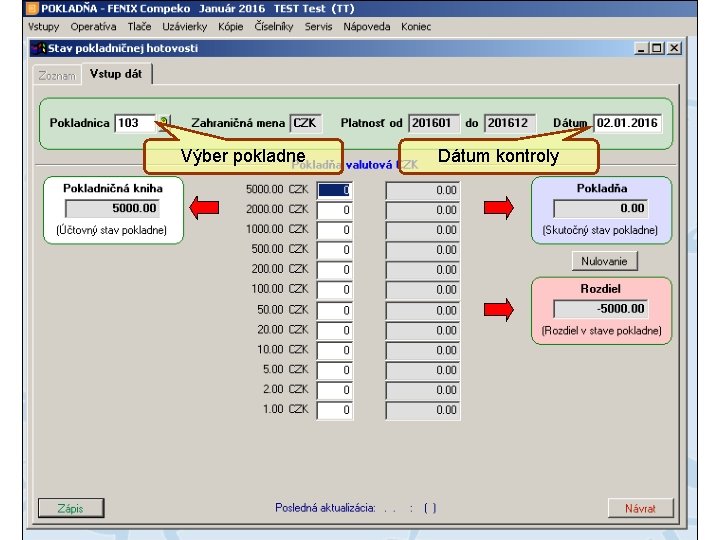This screenshot has width=720, height=540.
Task: Click the Pokladničná kniha 5000.00 value
Action: tap(112, 208)
